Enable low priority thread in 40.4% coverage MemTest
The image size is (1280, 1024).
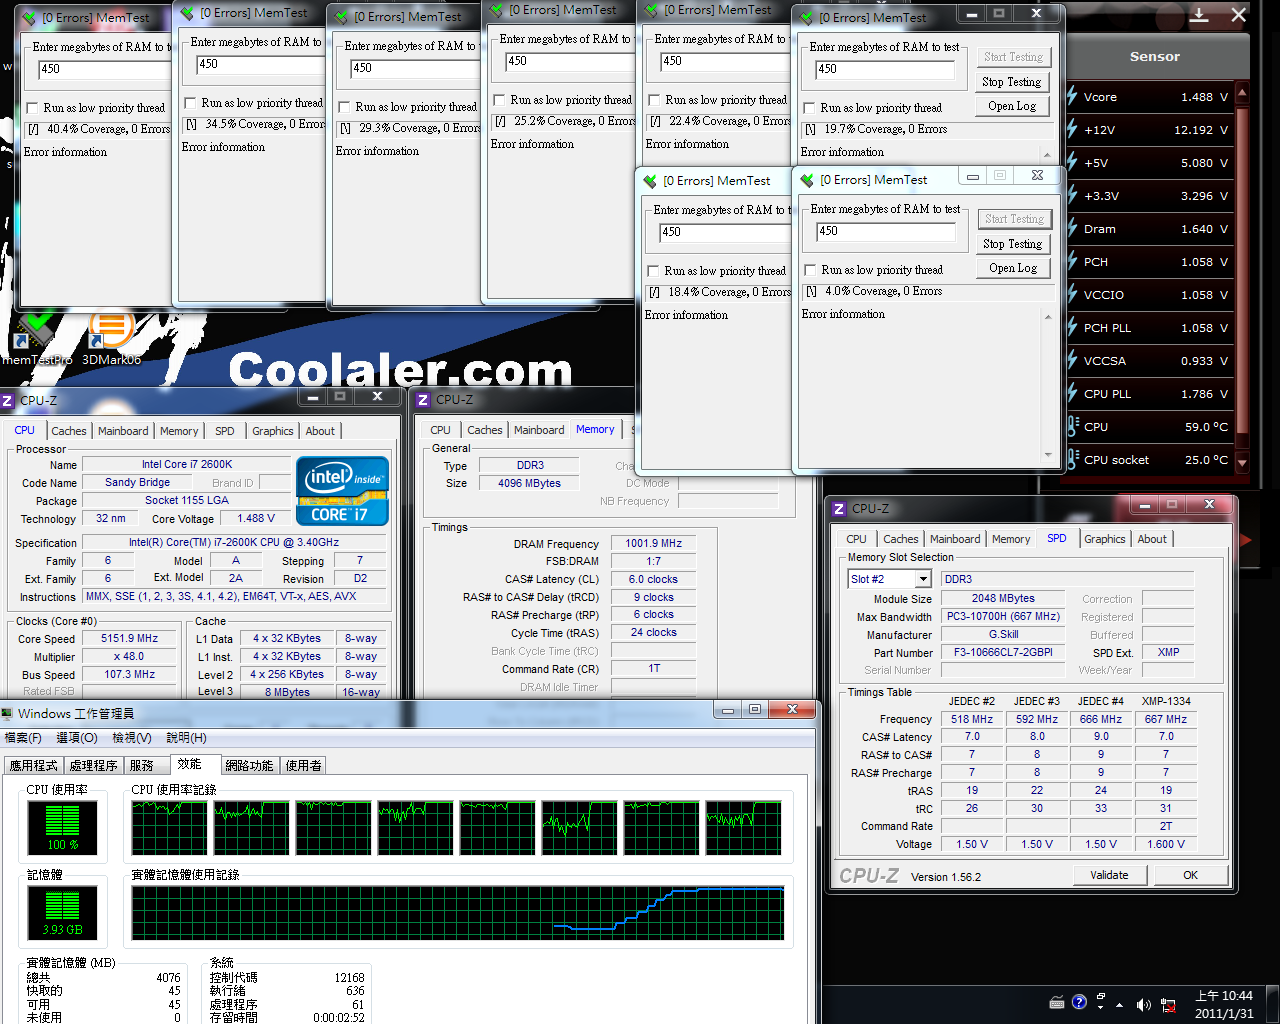coord(32,108)
